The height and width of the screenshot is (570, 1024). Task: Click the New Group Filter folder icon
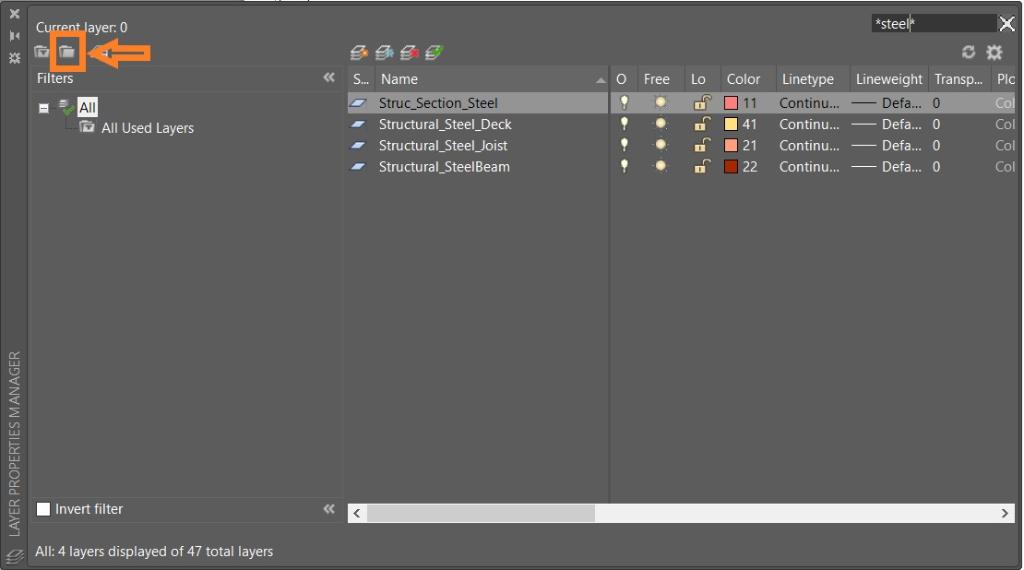point(67,52)
